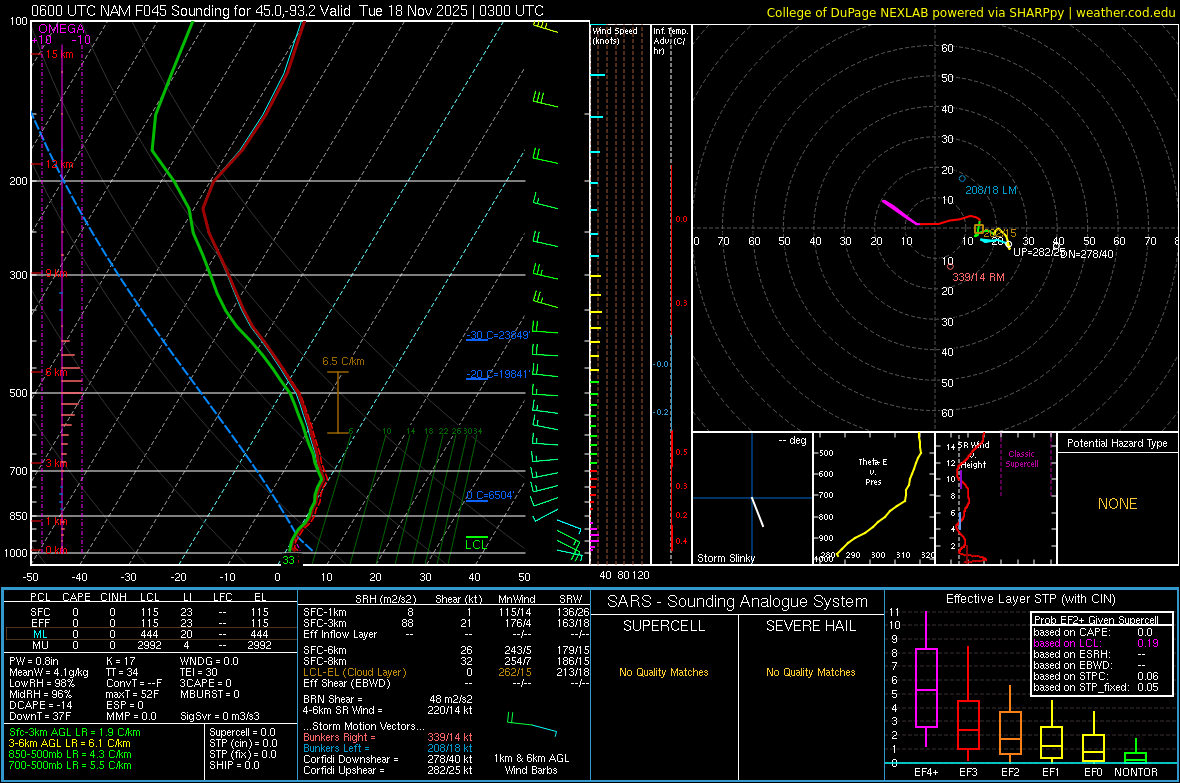Select the magenta OMEGA label
1180x783 pixels.
tap(61, 29)
